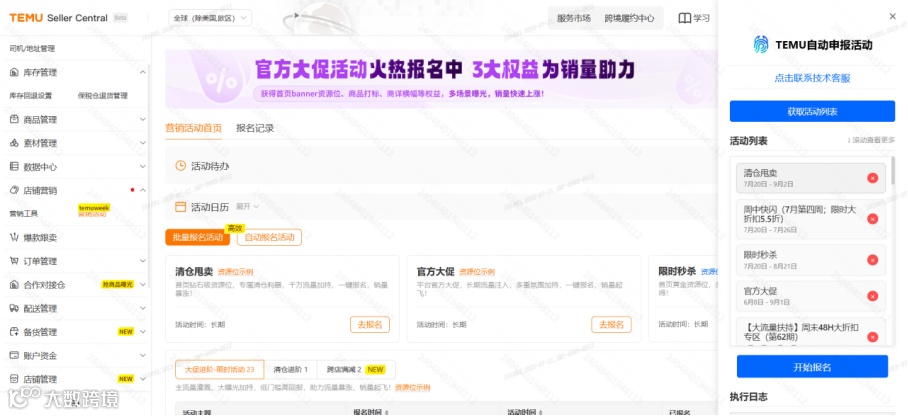This screenshot has height=416, width=908.
Task: Open 跨境履约中心 in the top bar
Action: 629,18
